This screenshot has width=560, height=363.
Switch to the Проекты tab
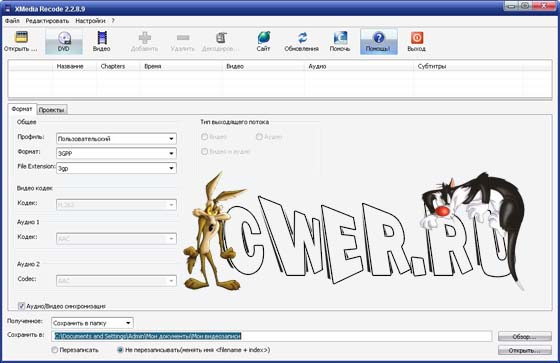pos(52,110)
